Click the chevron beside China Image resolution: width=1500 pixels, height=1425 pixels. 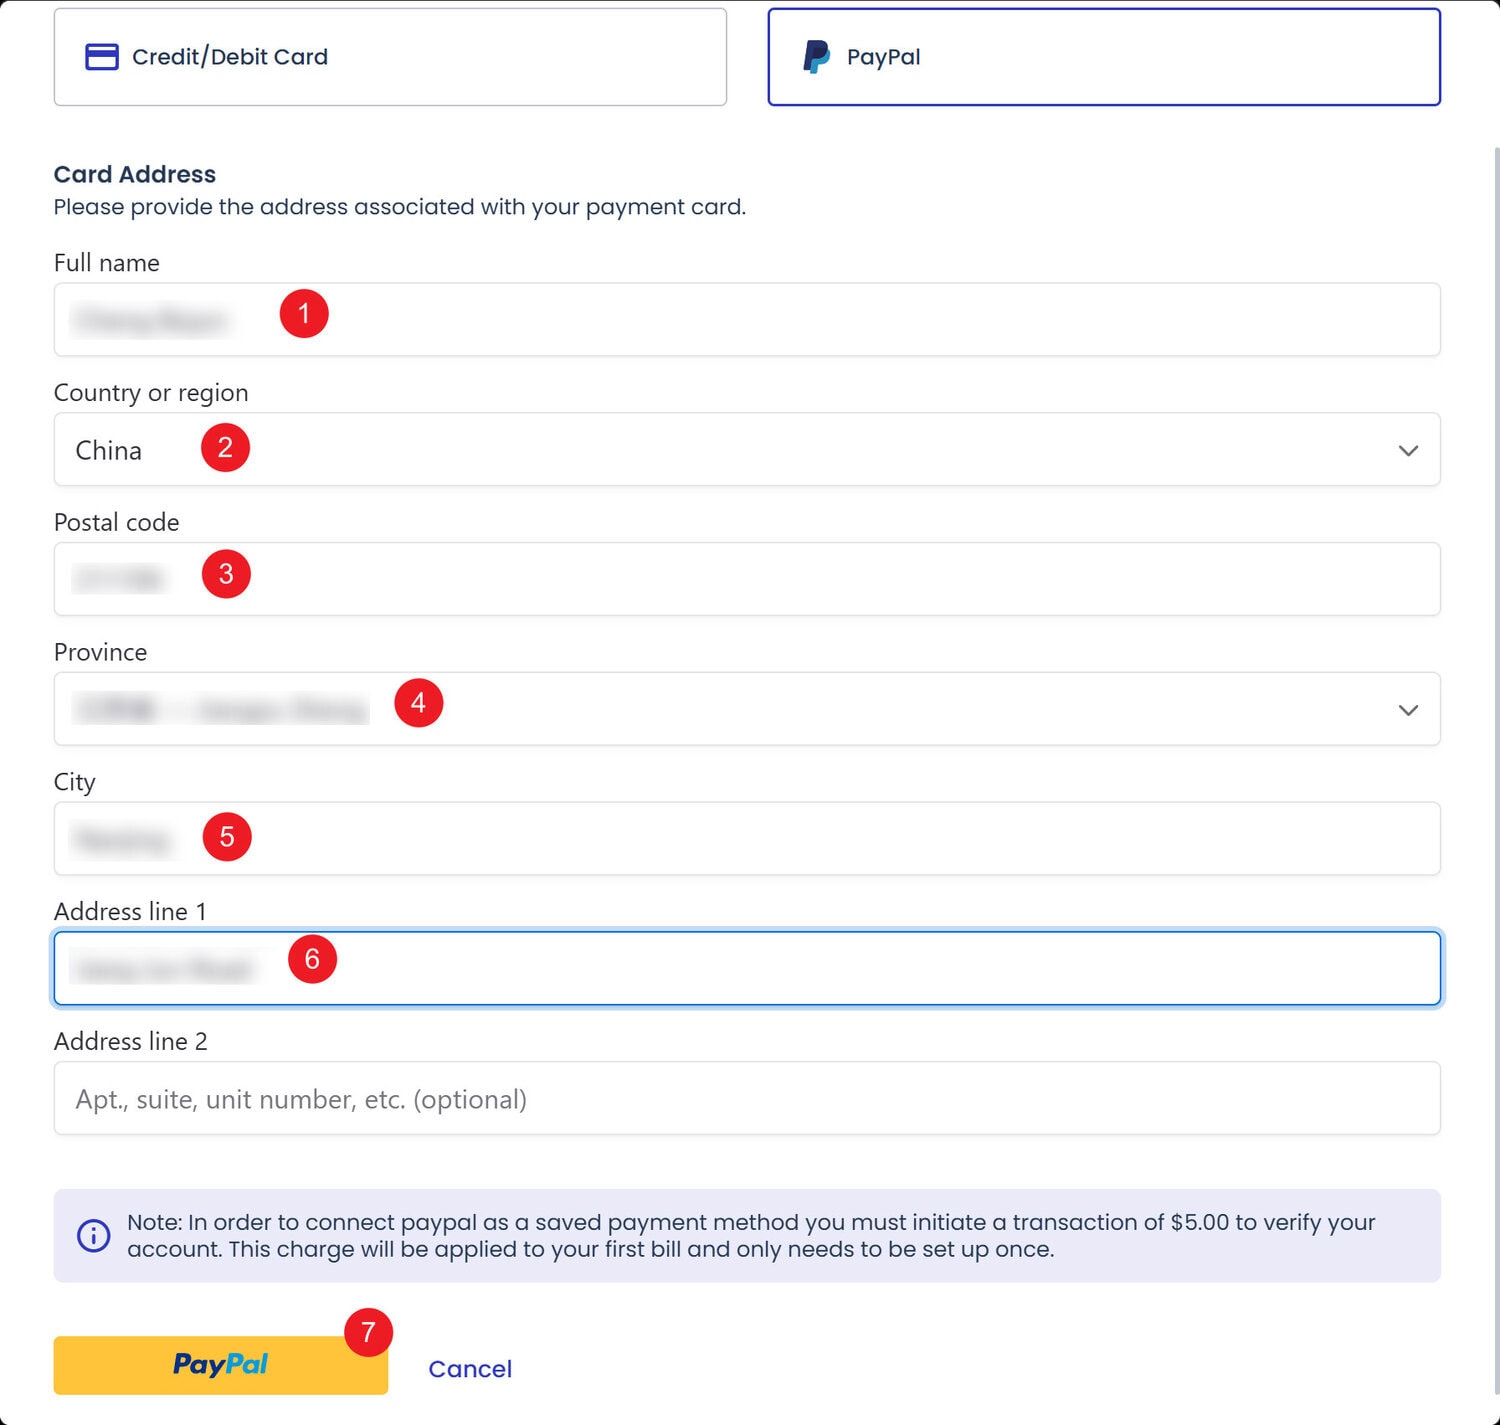pyautogui.click(x=1408, y=451)
